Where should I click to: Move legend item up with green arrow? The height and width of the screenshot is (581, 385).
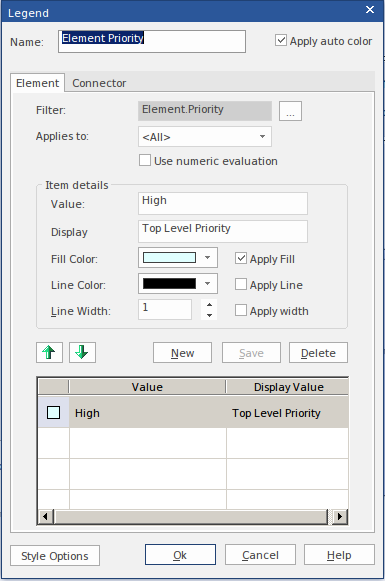coord(50,352)
